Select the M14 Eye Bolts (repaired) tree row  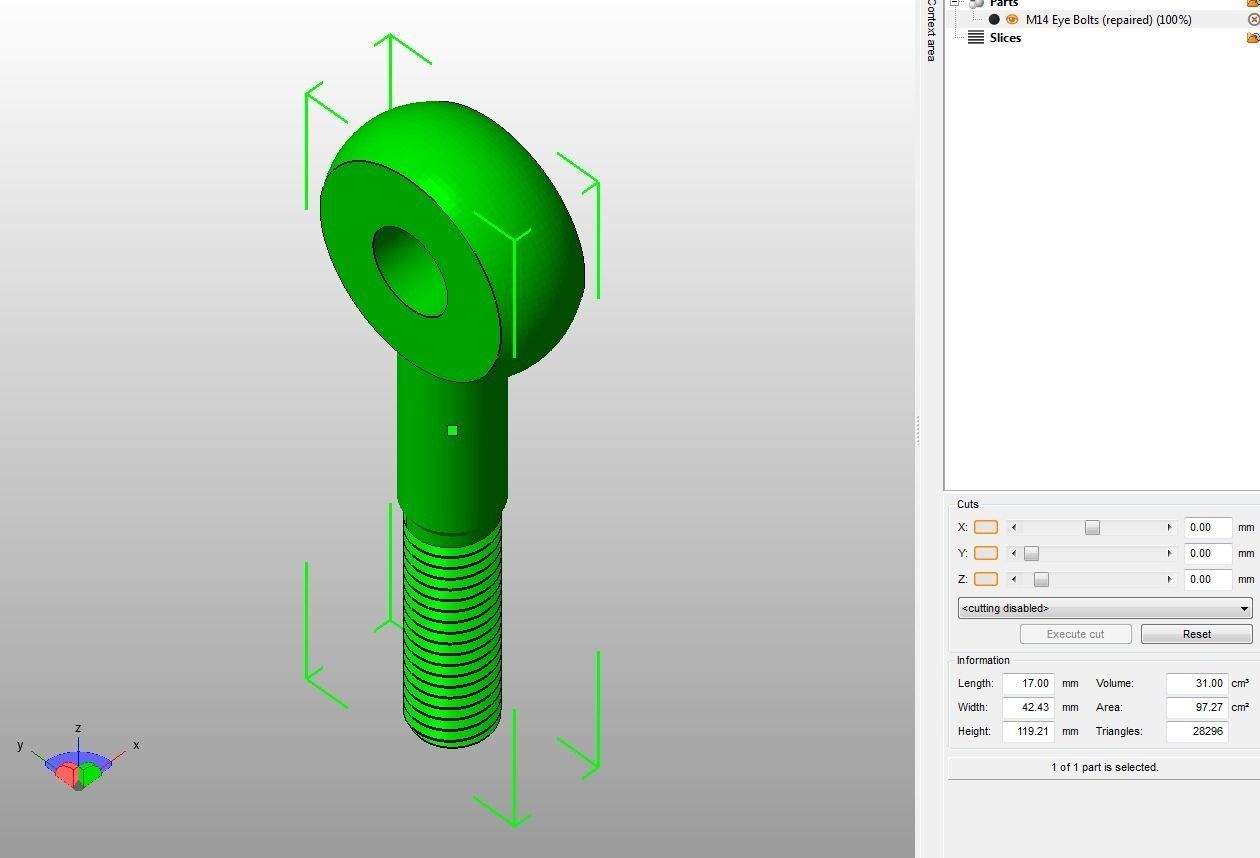1103,19
